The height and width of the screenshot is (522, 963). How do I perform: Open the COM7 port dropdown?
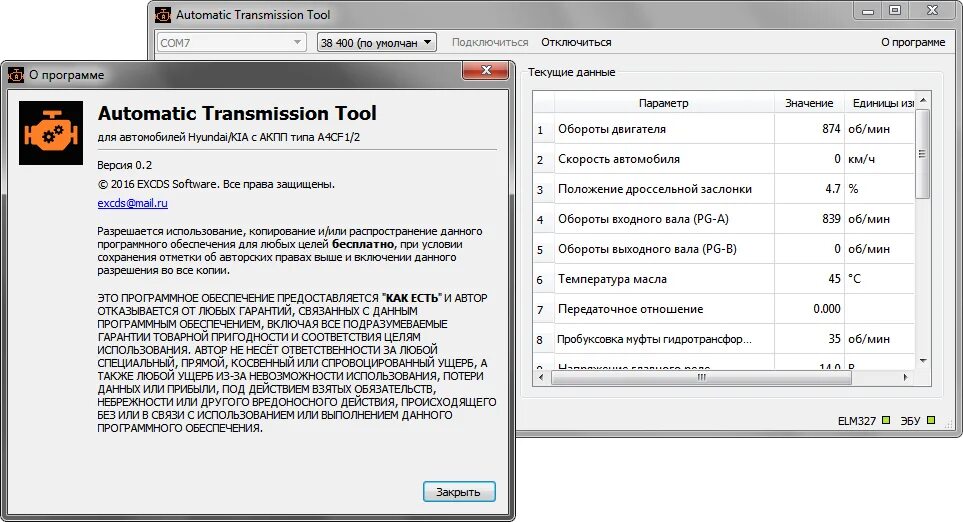(231, 42)
